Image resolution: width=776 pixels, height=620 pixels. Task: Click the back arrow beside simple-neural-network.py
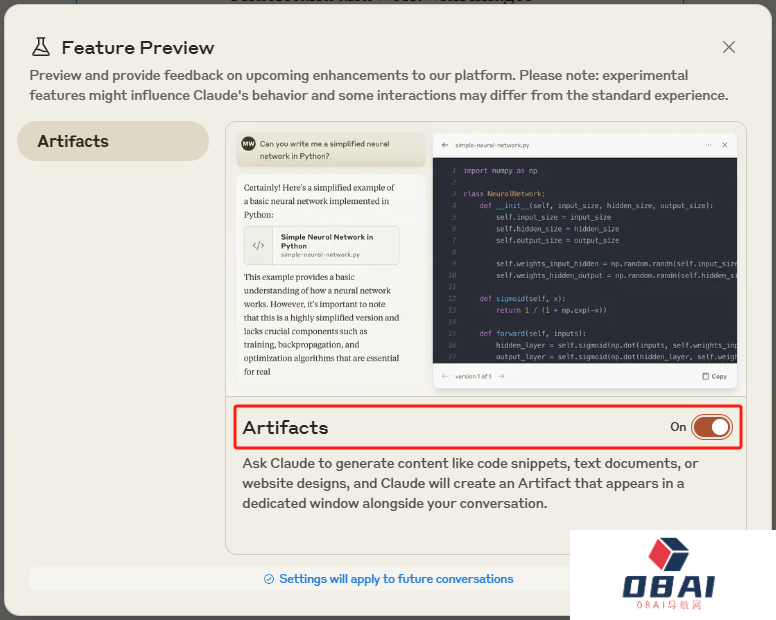pos(445,145)
